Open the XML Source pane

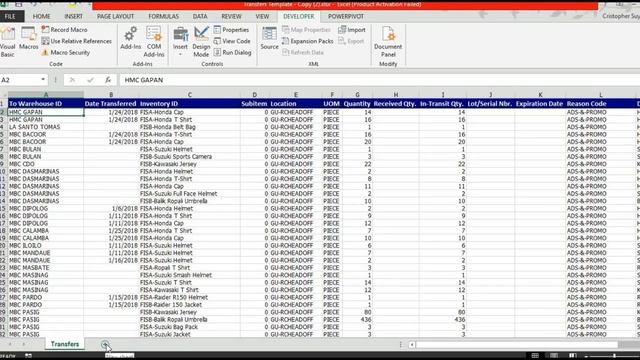pos(269,39)
